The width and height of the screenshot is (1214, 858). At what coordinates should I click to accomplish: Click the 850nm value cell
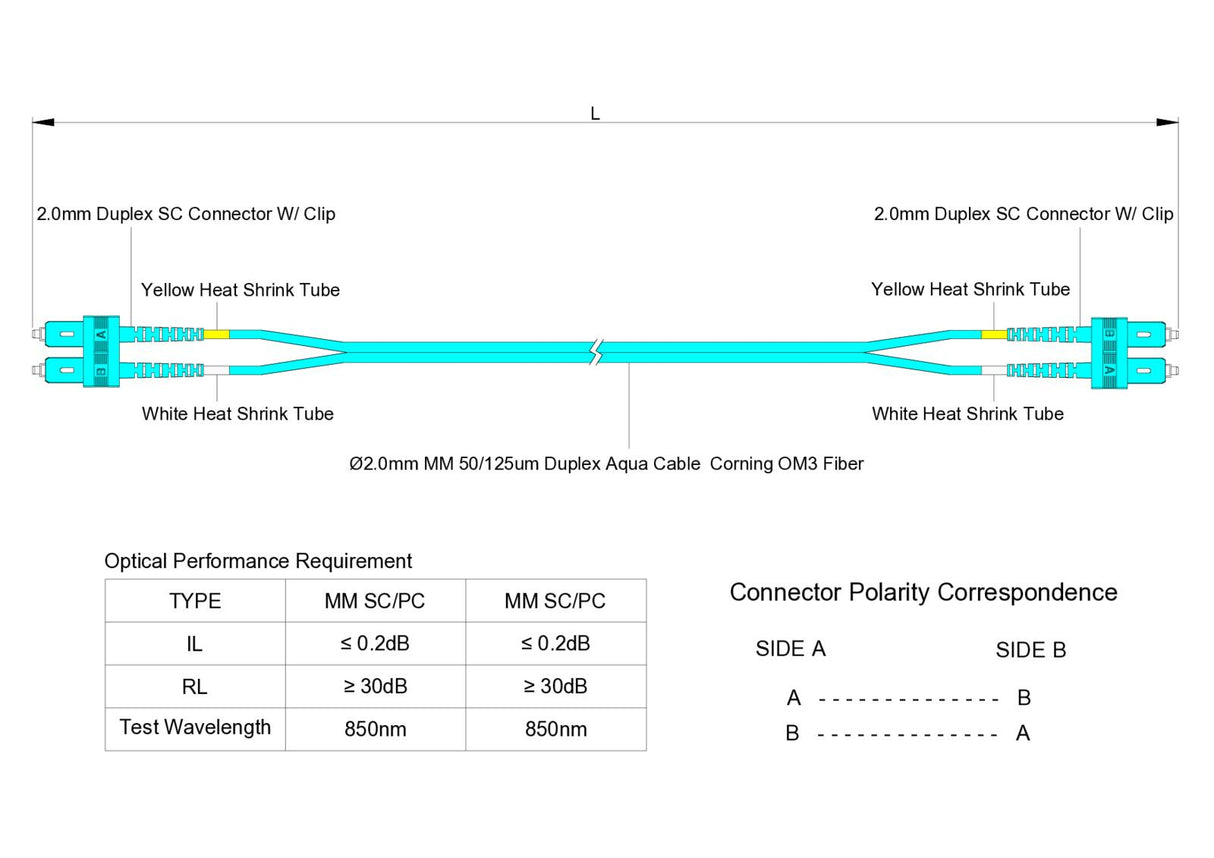pos(374,728)
